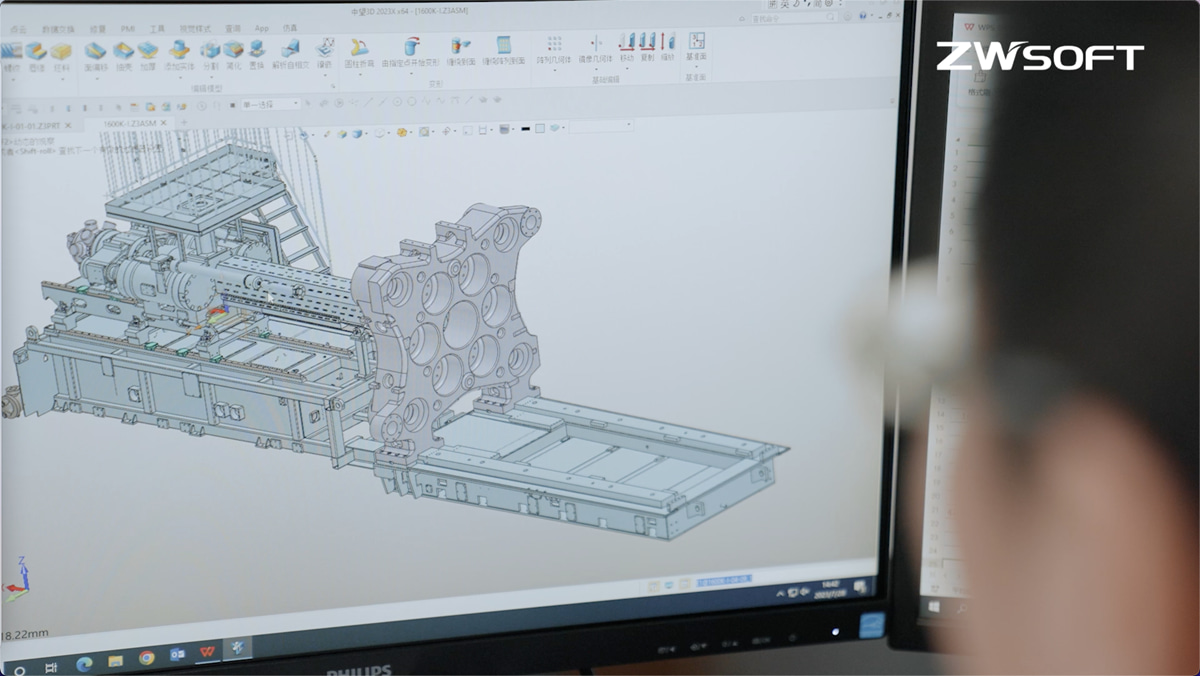The width and height of the screenshot is (1200, 676).
Task: Click the light-blue swatch in view toolbar
Action: (x=539, y=127)
